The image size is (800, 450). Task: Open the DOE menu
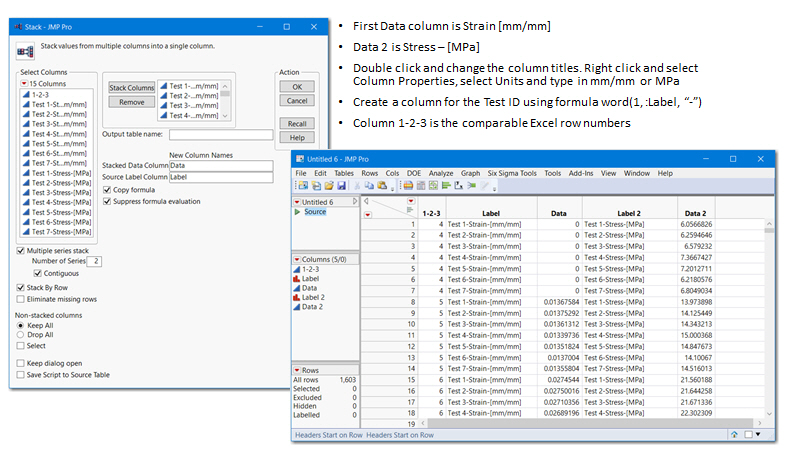(414, 173)
